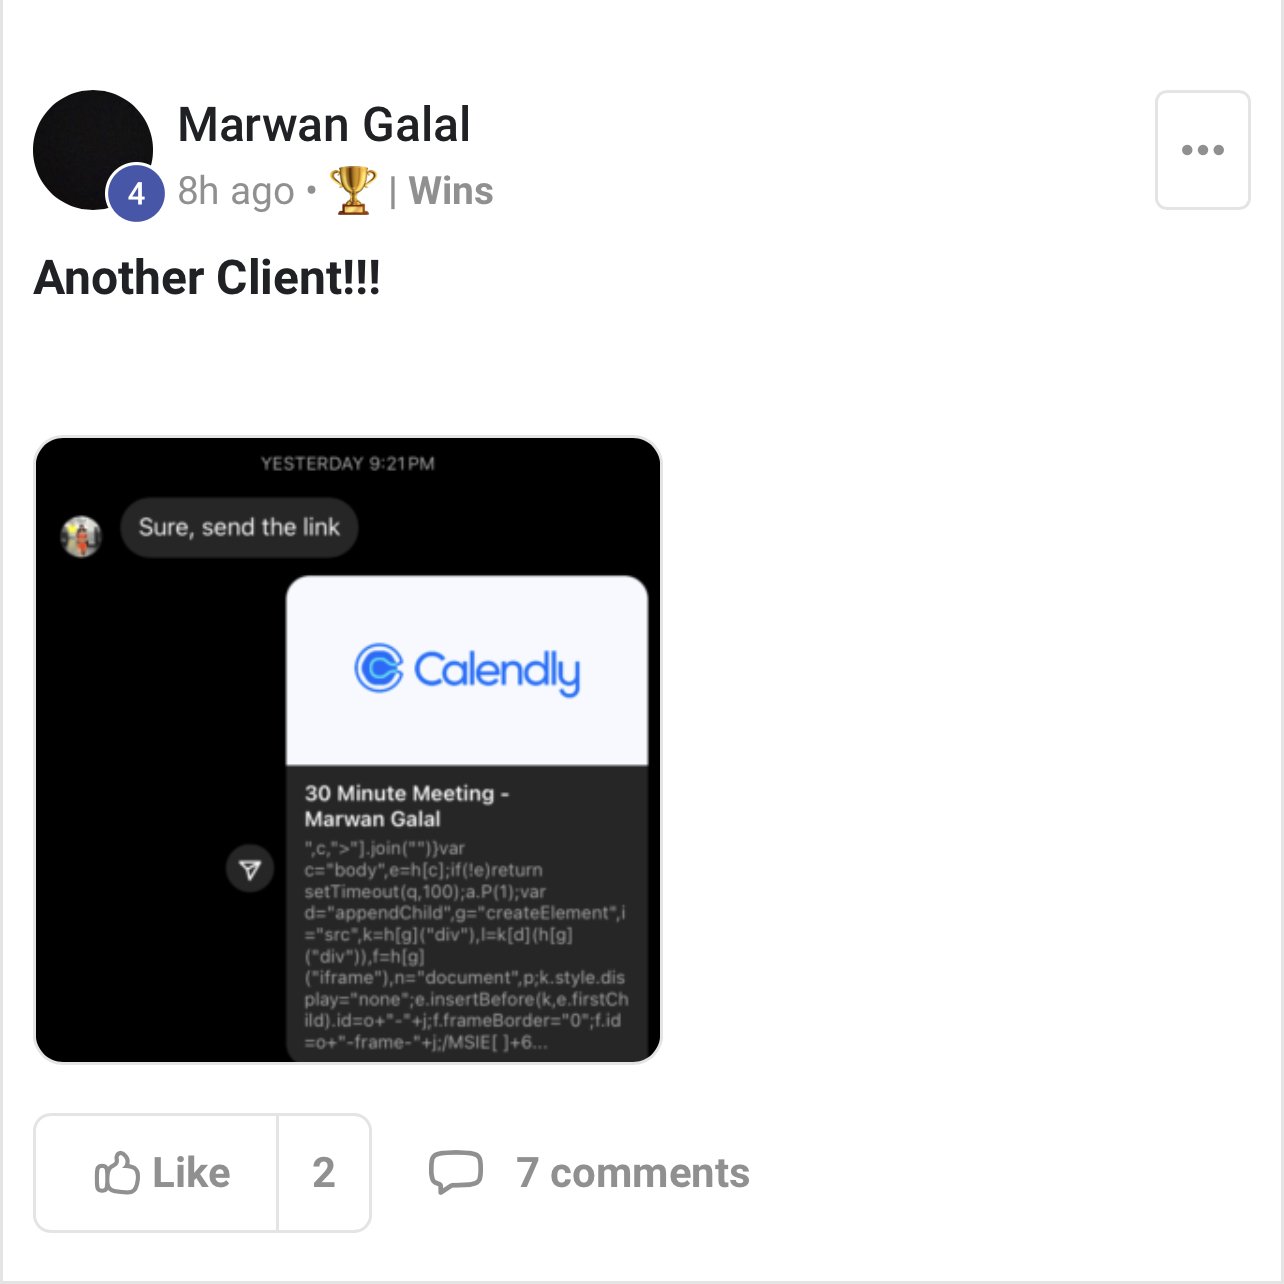
Task: Click the thumbs-up icon to like
Action: 117,1173
